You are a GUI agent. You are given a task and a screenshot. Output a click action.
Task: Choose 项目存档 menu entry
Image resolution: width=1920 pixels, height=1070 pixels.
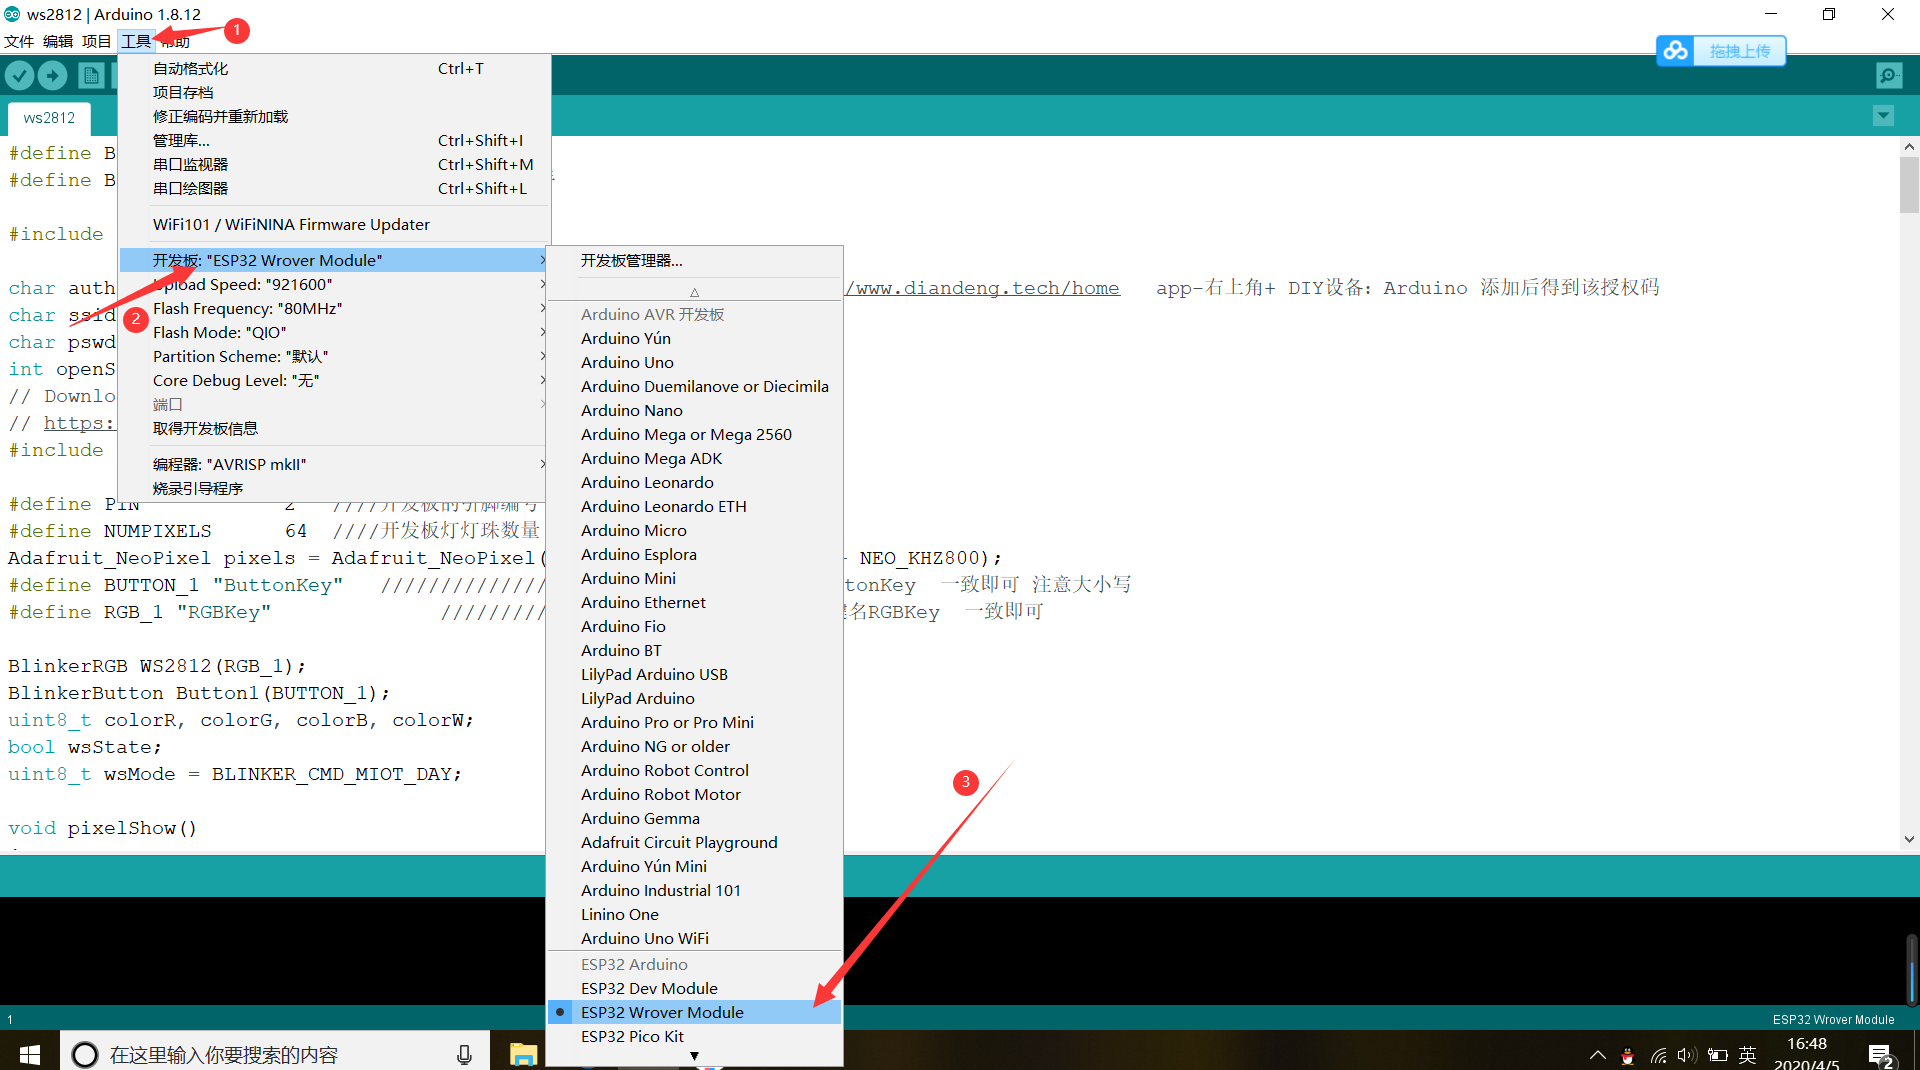335,92
